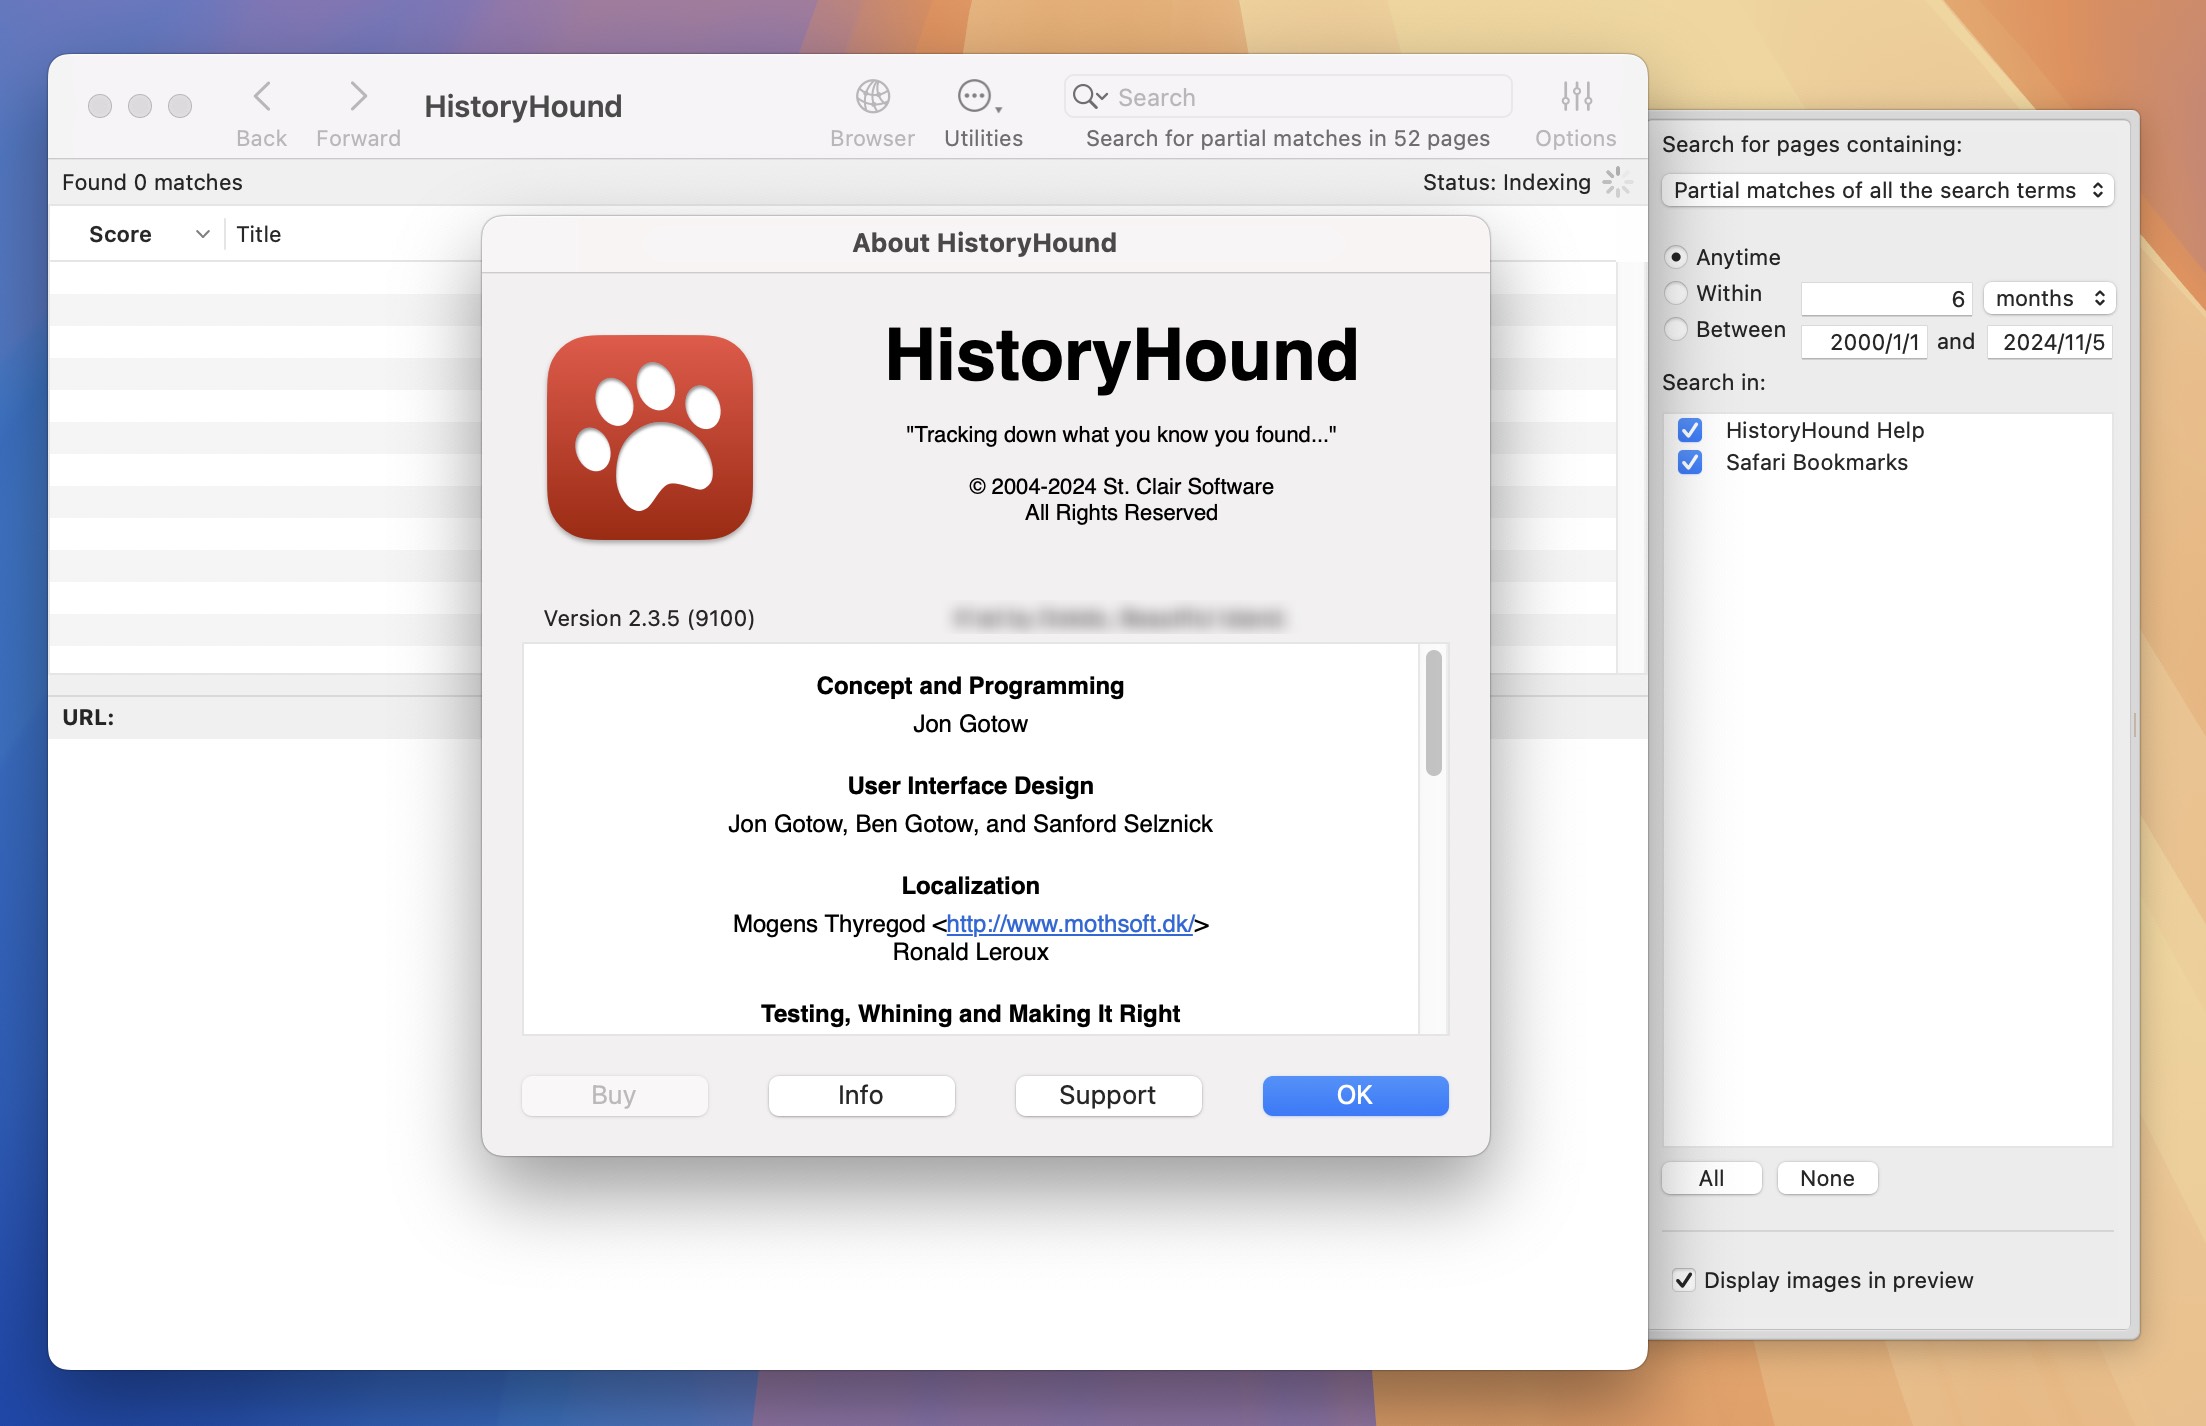The height and width of the screenshot is (1426, 2206).
Task: Open the partial matches search mode dropdown
Action: [x=1888, y=190]
